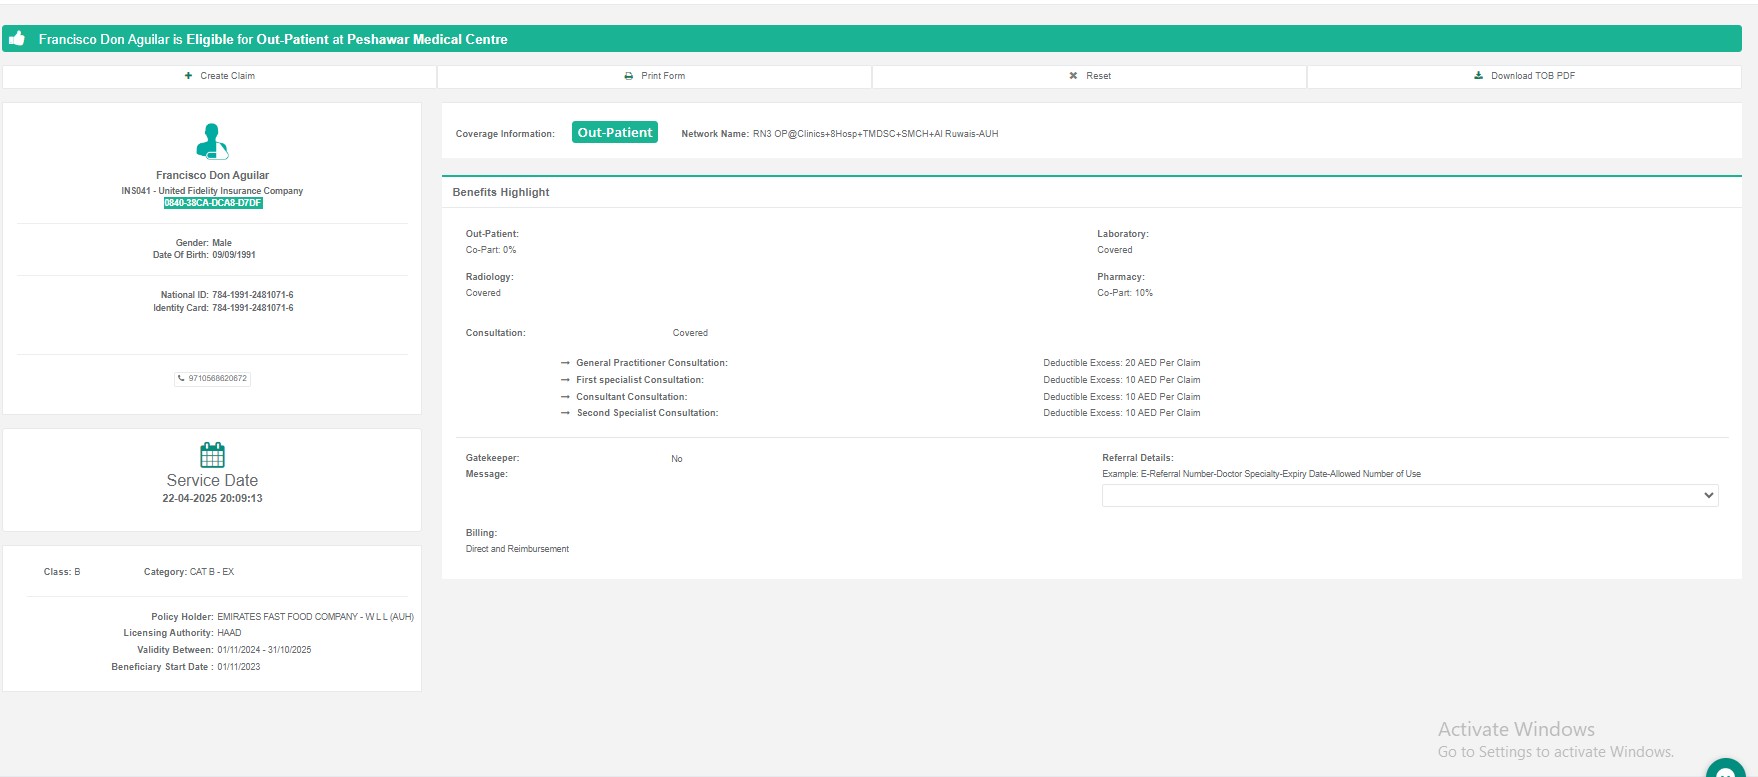Click arrow beside General Practitioner Consultation
1758x777 pixels.
coord(565,363)
